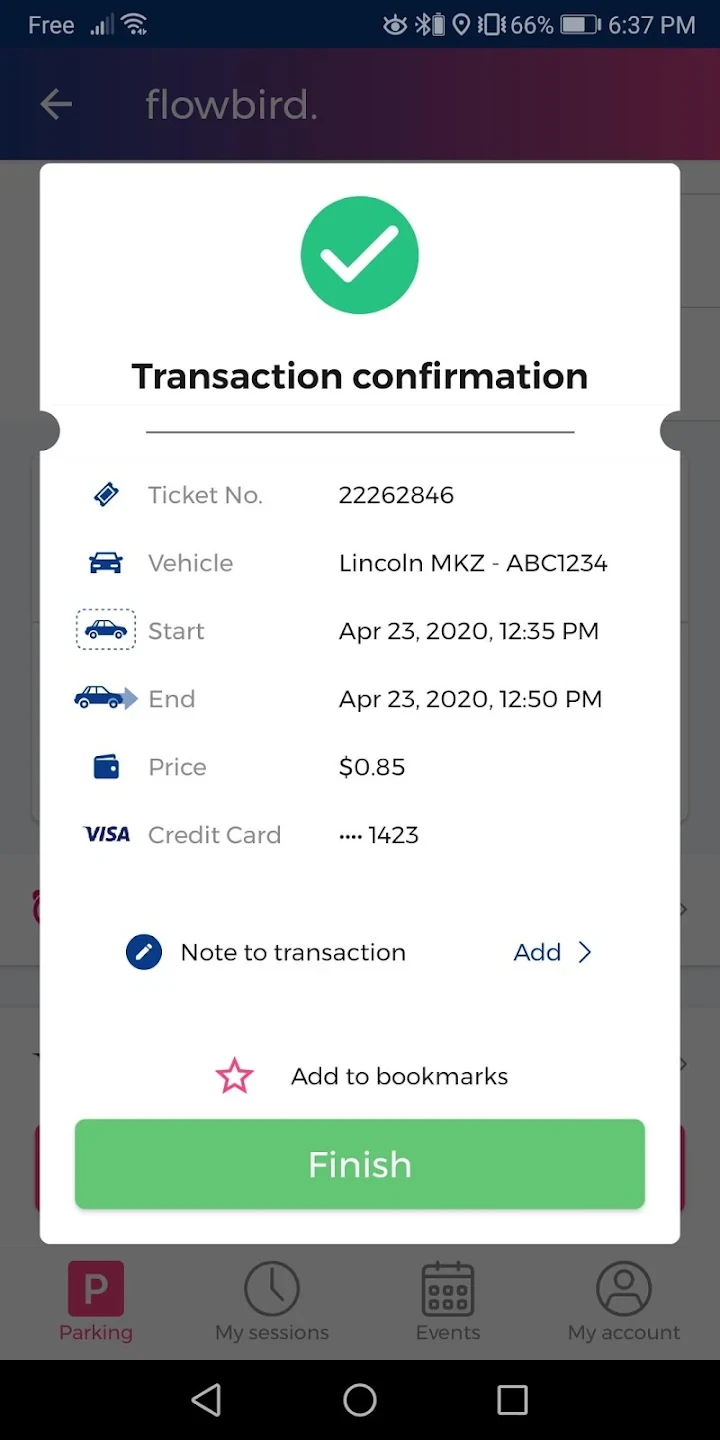Tap the Android recent apps button

[x=512, y=1400]
